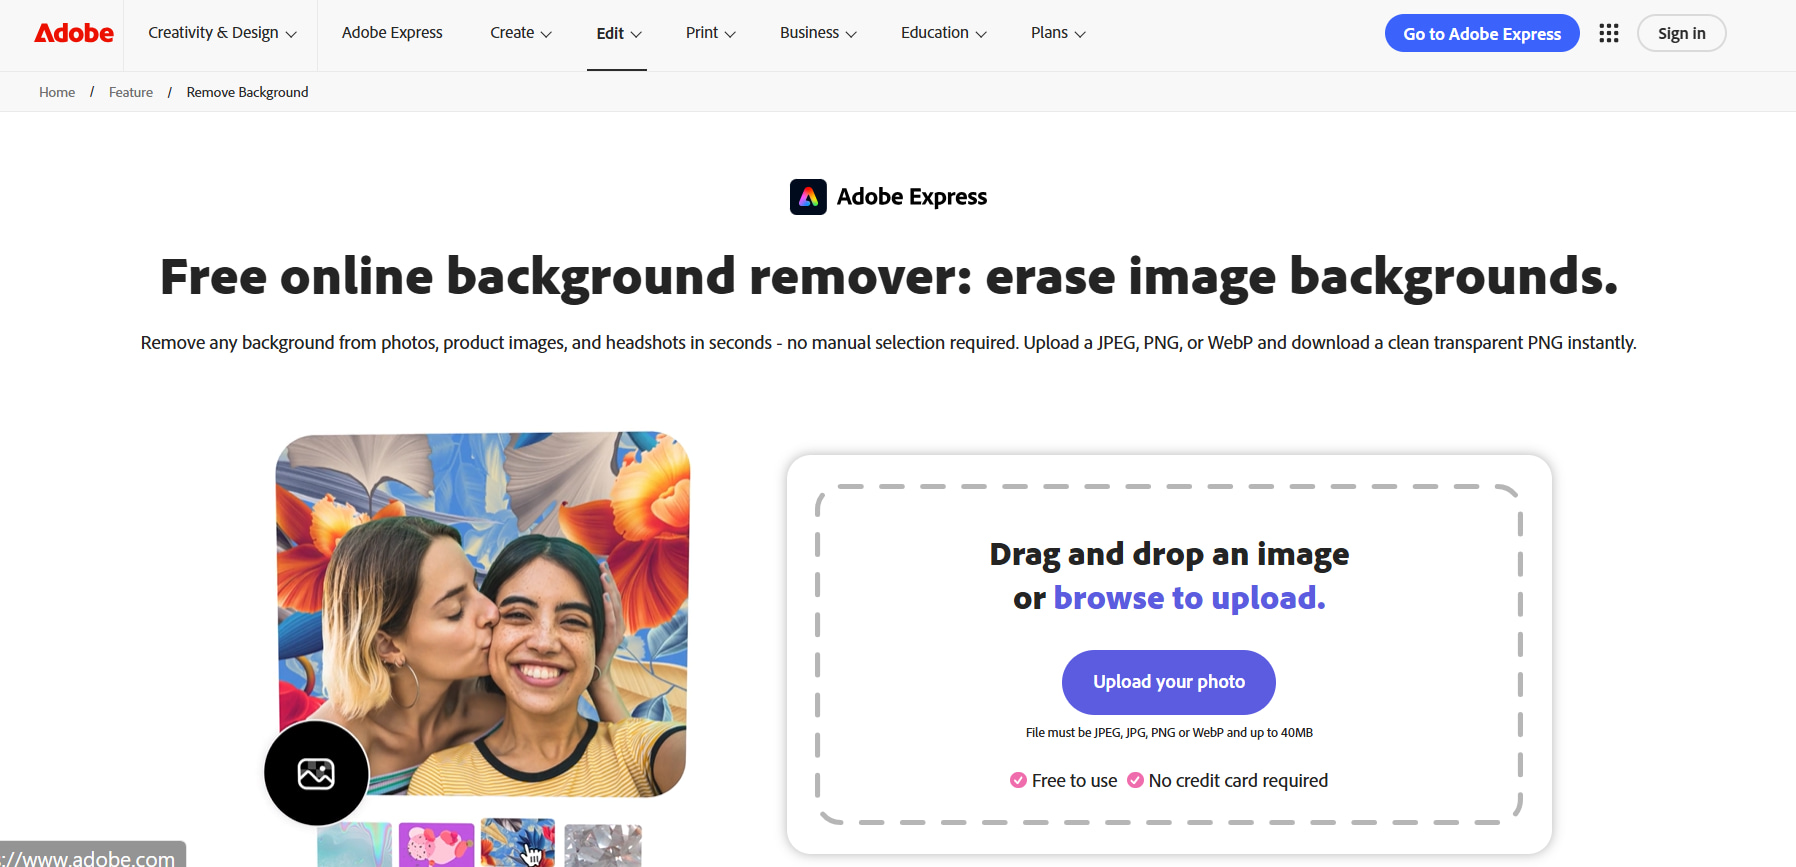The height and width of the screenshot is (867, 1796).
Task: Select the teal gradient background thumbnail
Action: (x=354, y=845)
